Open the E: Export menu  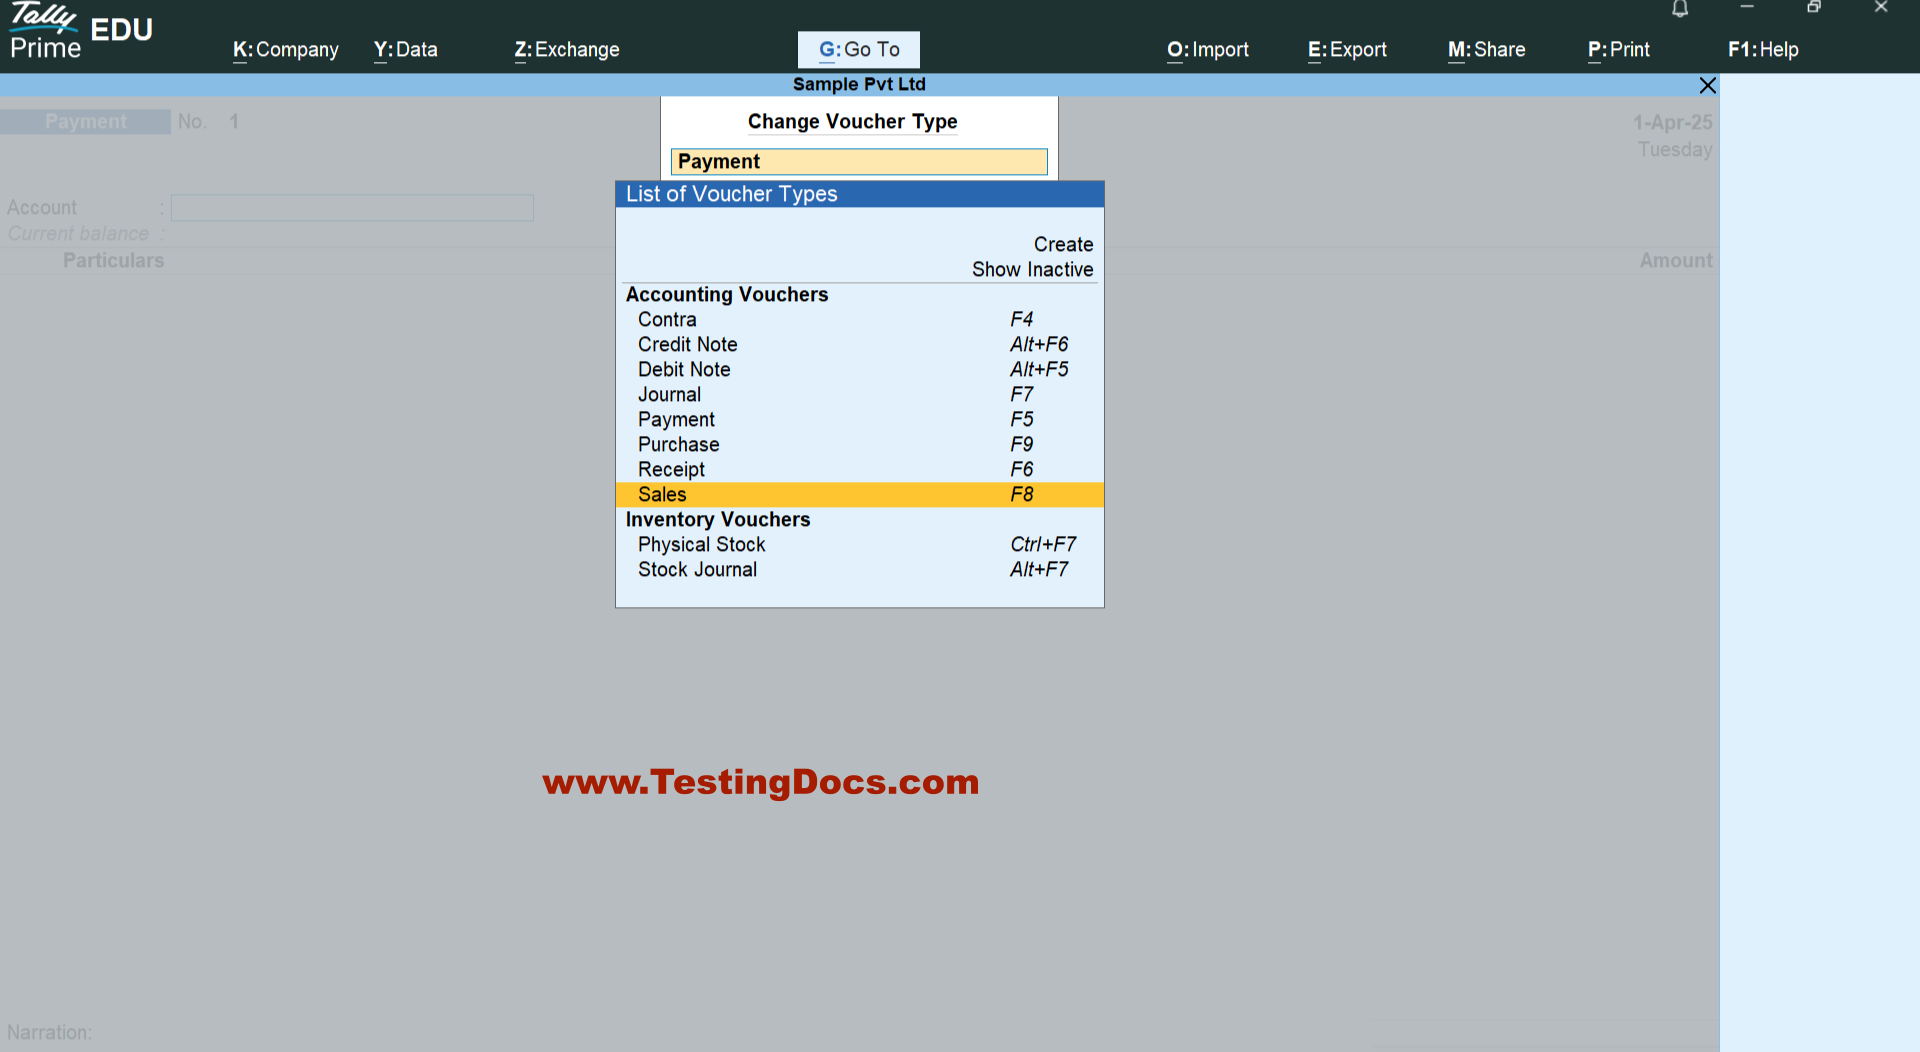click(x=1346, y=50)
